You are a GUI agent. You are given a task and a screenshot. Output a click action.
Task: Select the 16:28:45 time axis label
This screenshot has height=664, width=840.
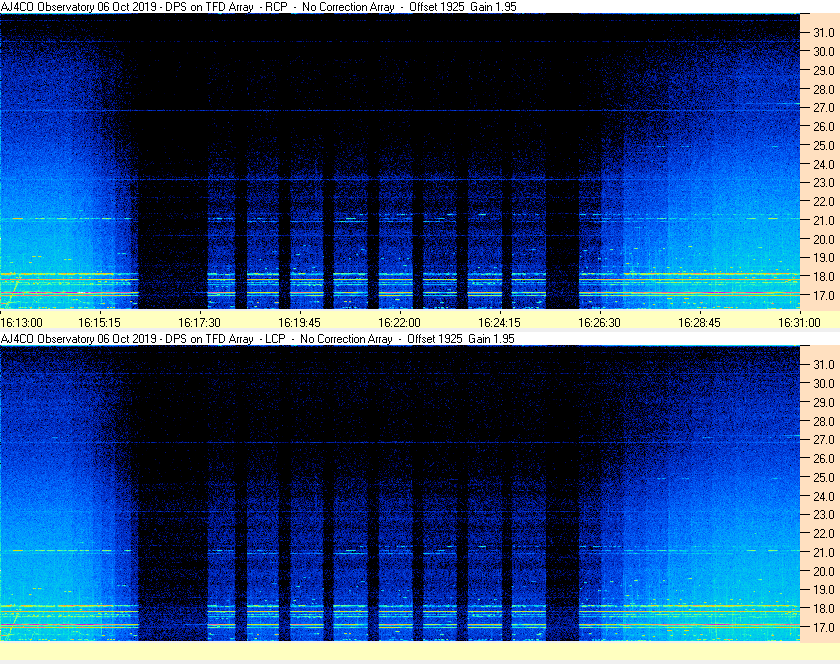(700, 323)
